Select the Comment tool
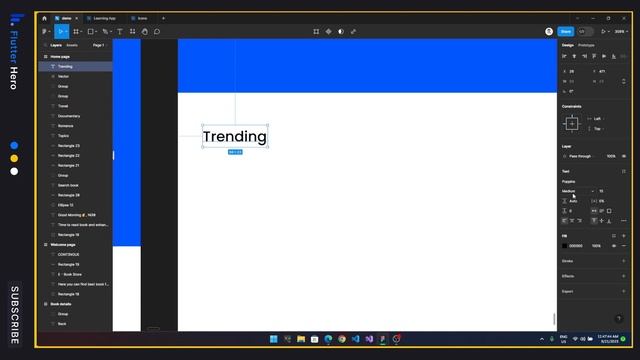The image size is (640, 360). pyautogui.click(x=157, y=31)
